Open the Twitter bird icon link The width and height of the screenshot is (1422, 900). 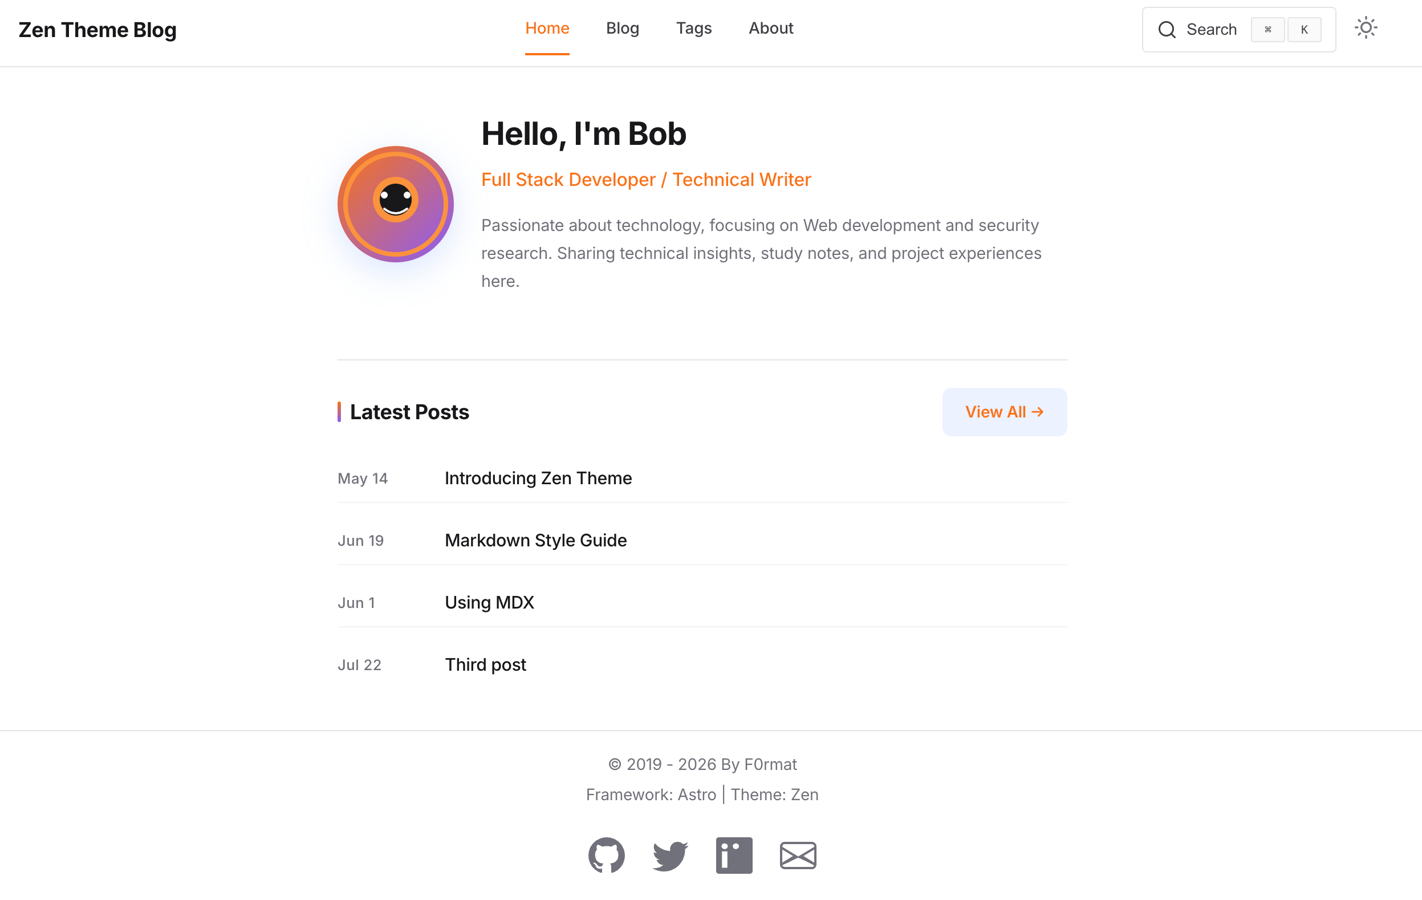pos(670,856)
